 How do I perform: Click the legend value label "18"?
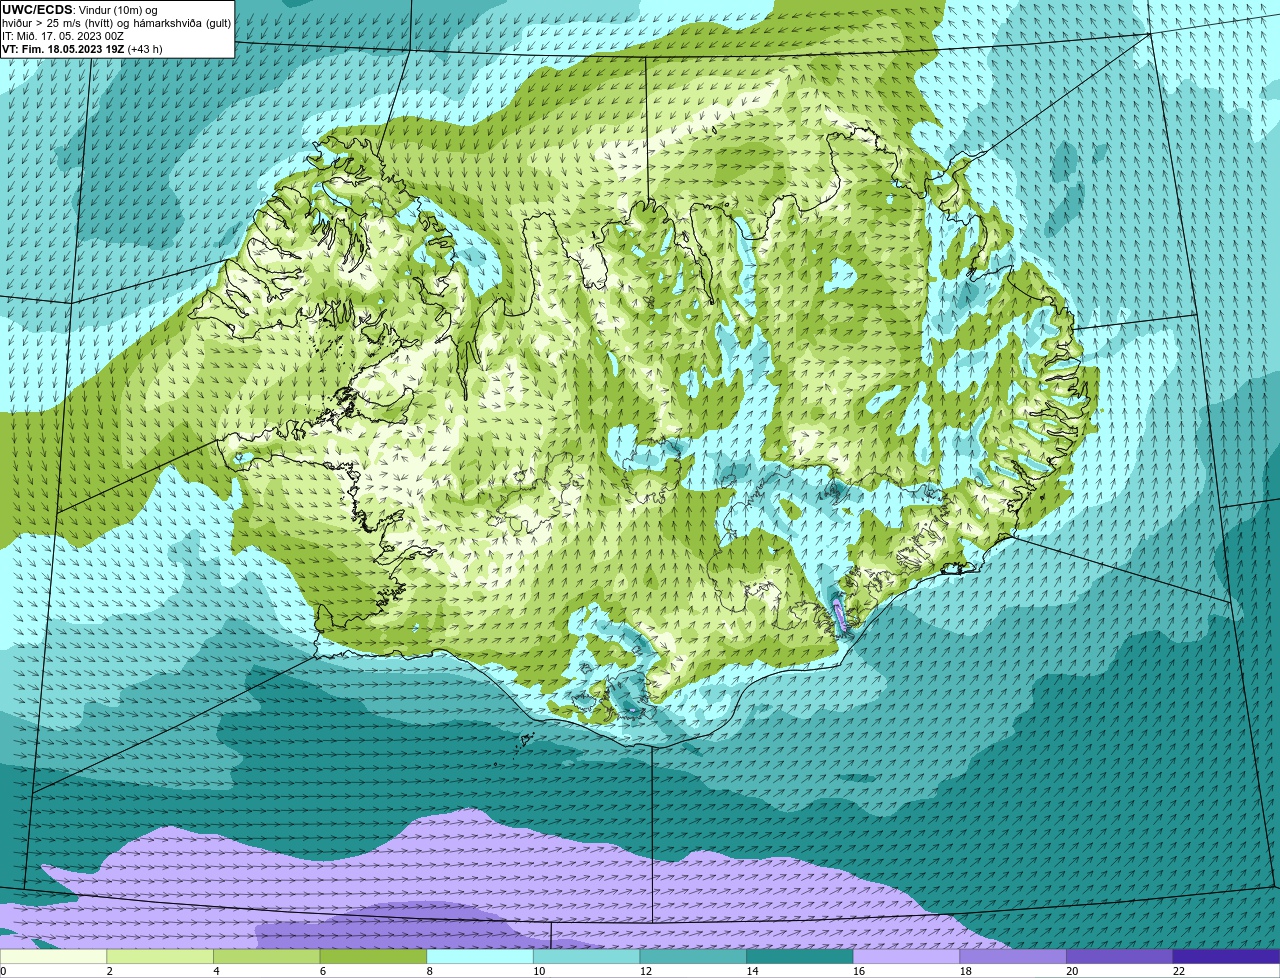[x=966, y=971]
